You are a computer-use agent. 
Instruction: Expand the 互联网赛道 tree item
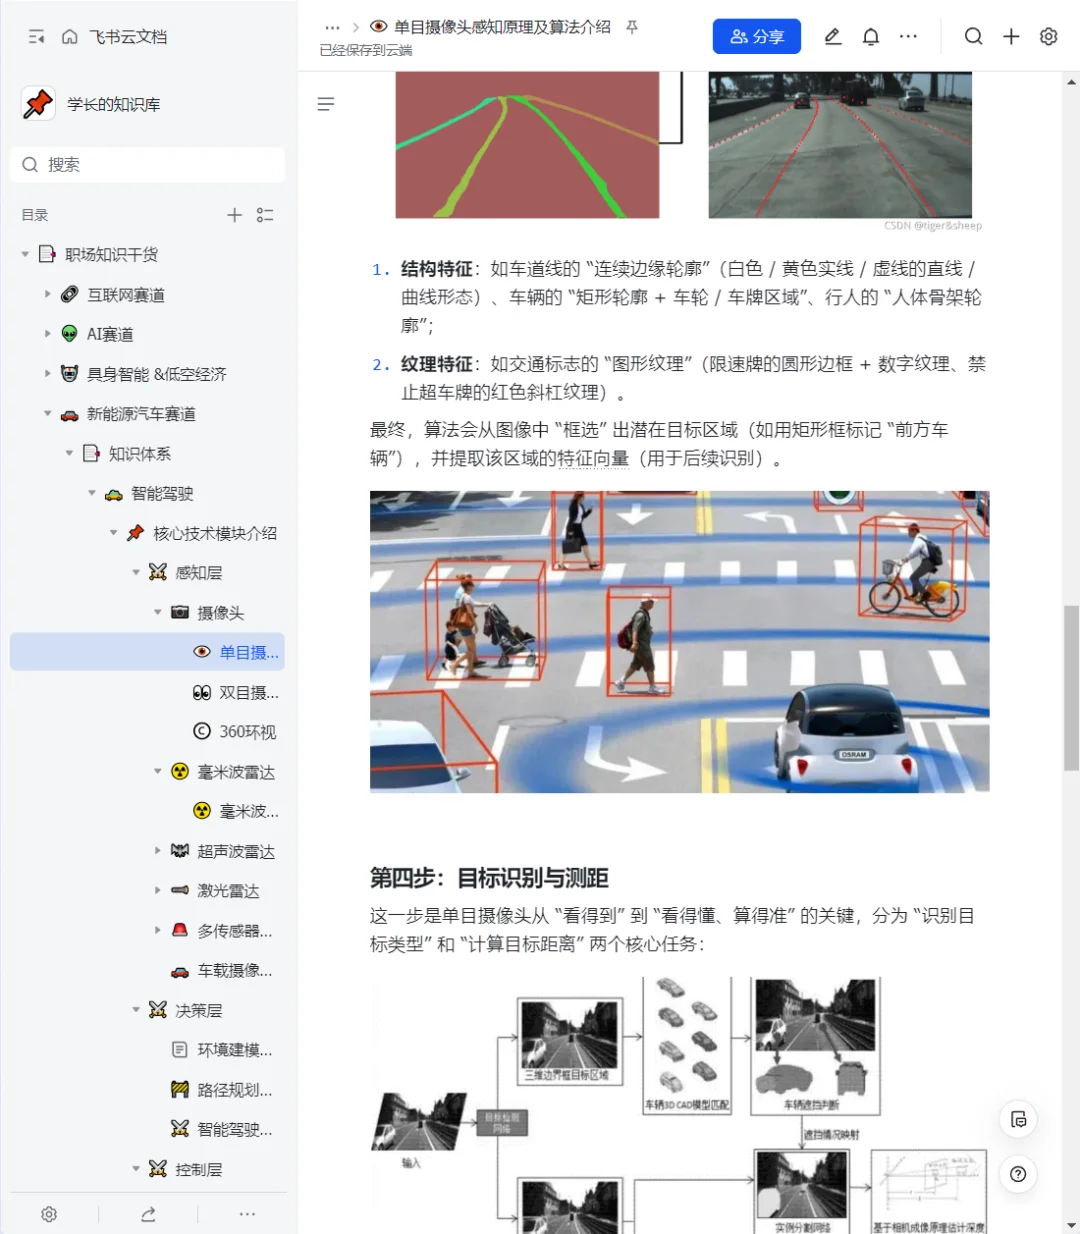tap(47, 294)
